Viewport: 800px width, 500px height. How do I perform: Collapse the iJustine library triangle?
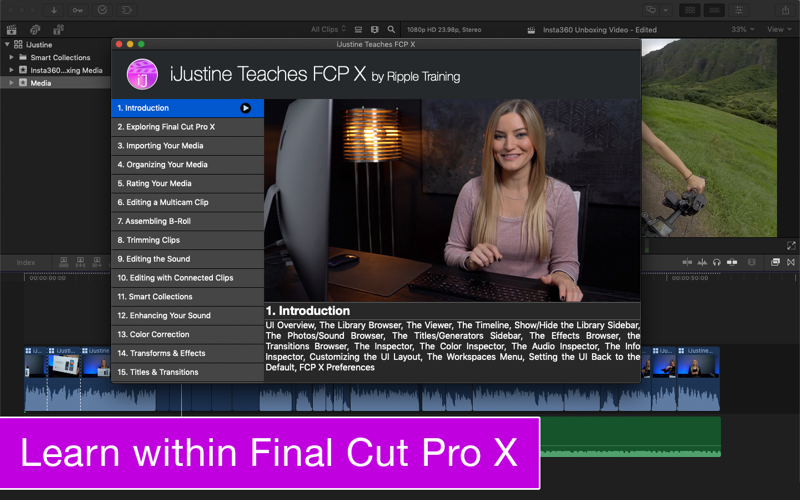point(7,44)
